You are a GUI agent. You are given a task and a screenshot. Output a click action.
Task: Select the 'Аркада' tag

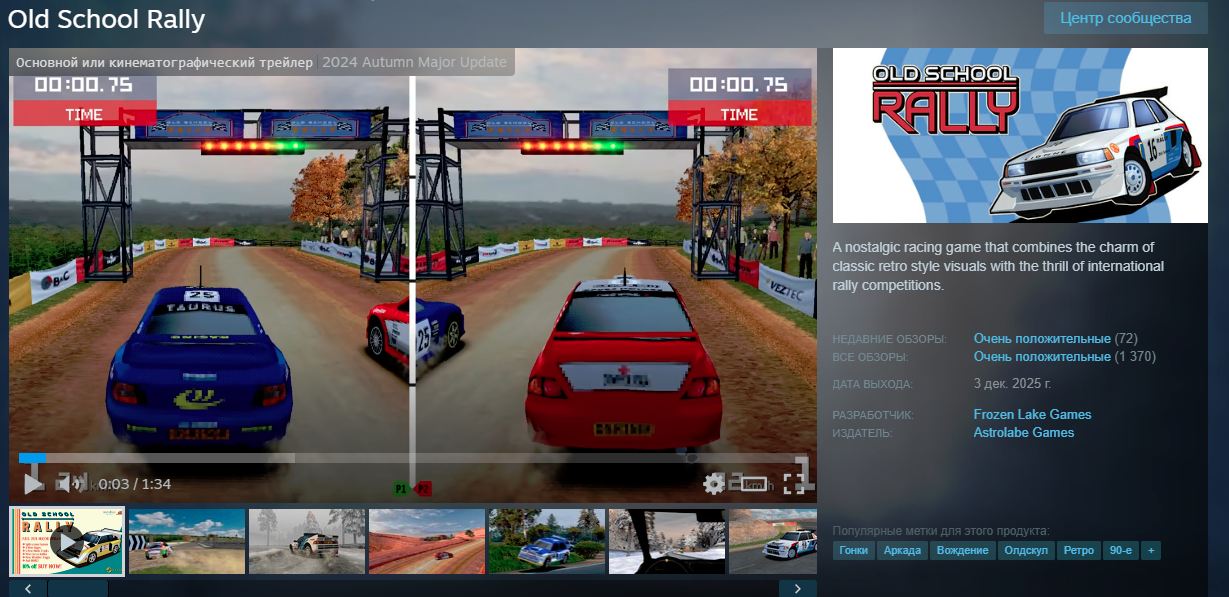[x=902, y=550]
